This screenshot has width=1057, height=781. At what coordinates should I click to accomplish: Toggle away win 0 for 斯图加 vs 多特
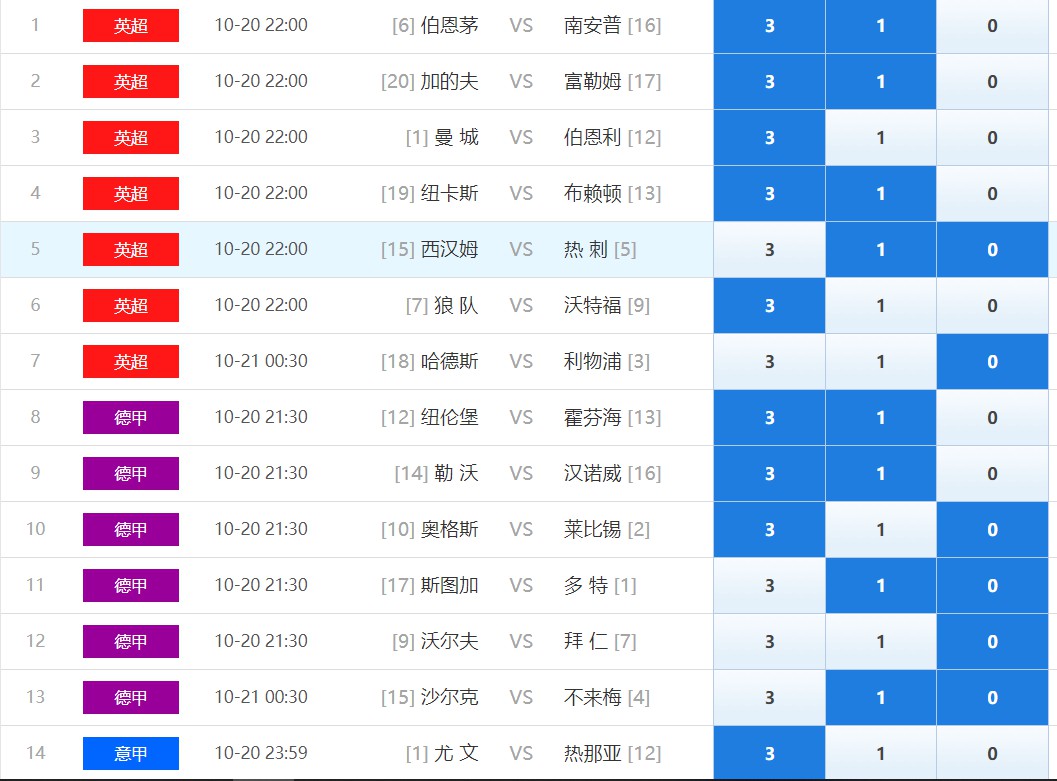tap(992, 585)
